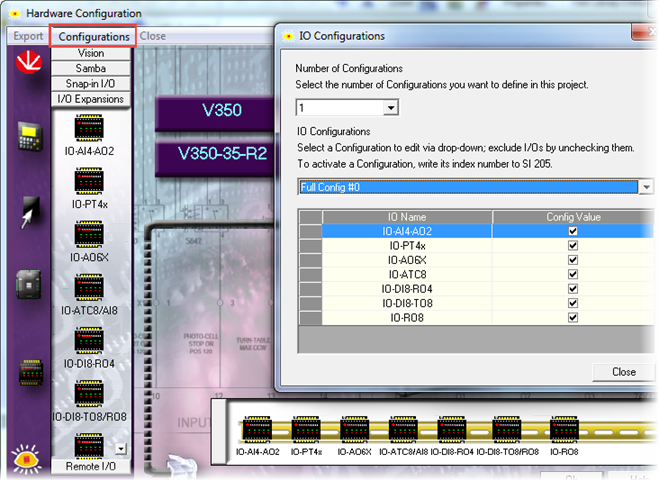Select the IO-DI8-RO4 row name cell
Image resolution: width=659 pixels, height=481 pixels.
coord(407,289)
